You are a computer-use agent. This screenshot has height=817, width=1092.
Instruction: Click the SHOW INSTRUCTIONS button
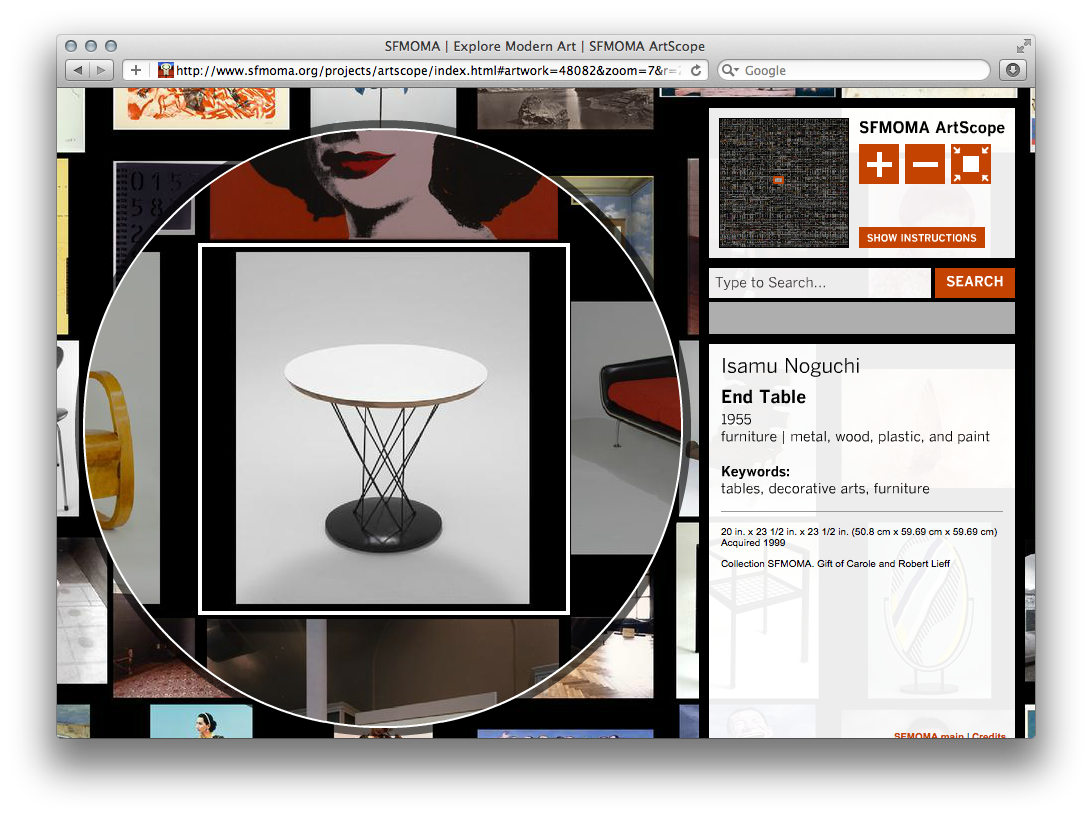point(922,238)
